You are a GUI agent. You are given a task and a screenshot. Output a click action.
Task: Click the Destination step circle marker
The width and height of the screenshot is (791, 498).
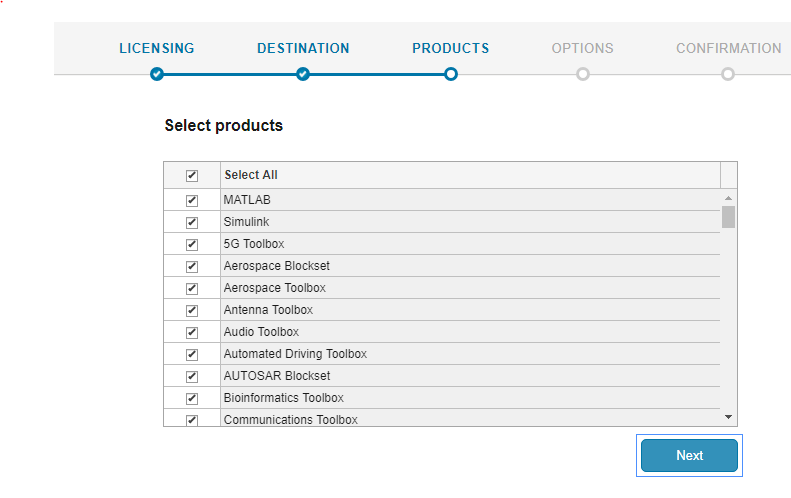[303, 74]
